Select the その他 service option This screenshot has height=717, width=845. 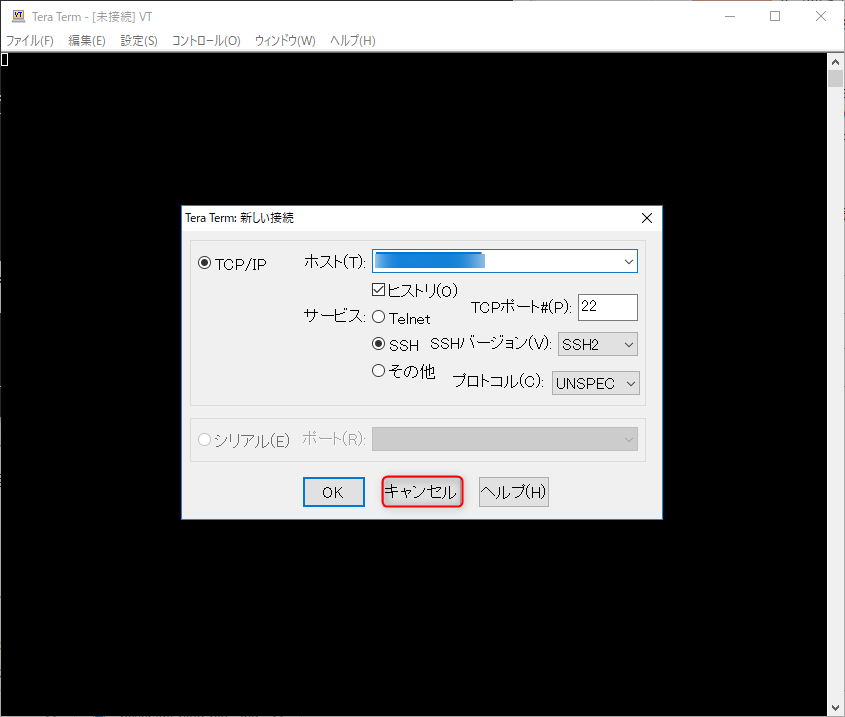379,371
